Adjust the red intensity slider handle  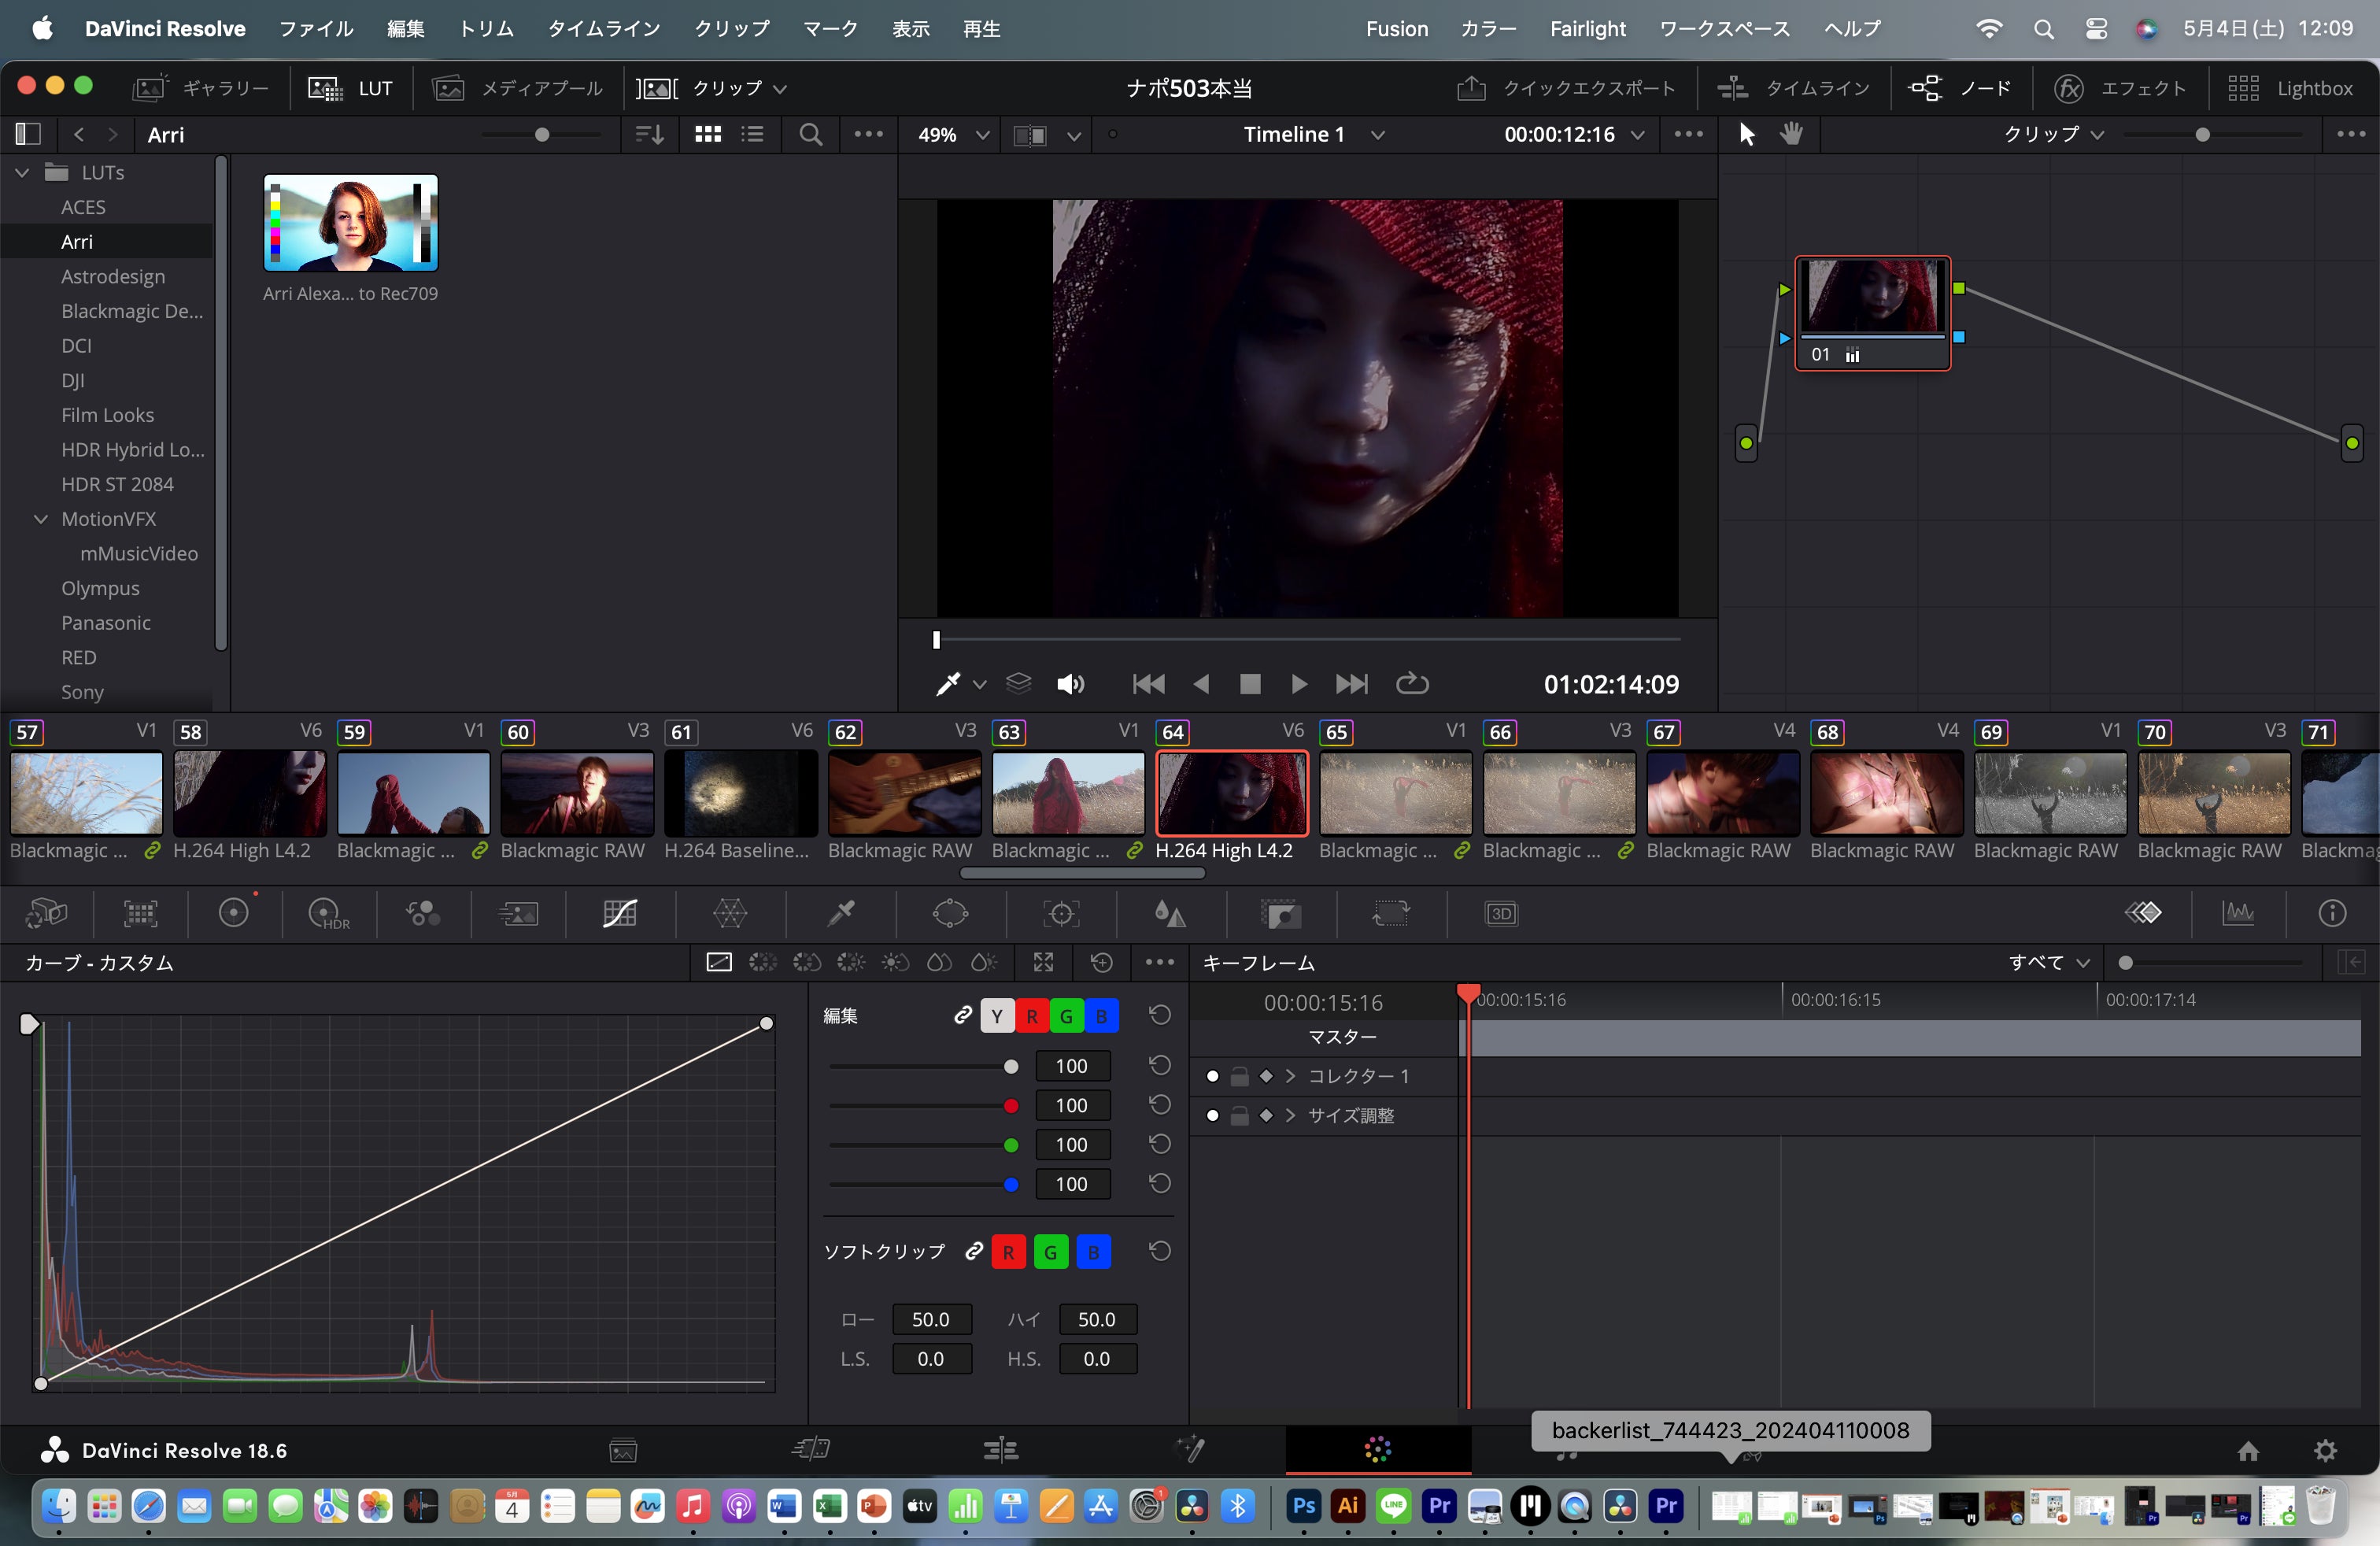point(1011,1106)
